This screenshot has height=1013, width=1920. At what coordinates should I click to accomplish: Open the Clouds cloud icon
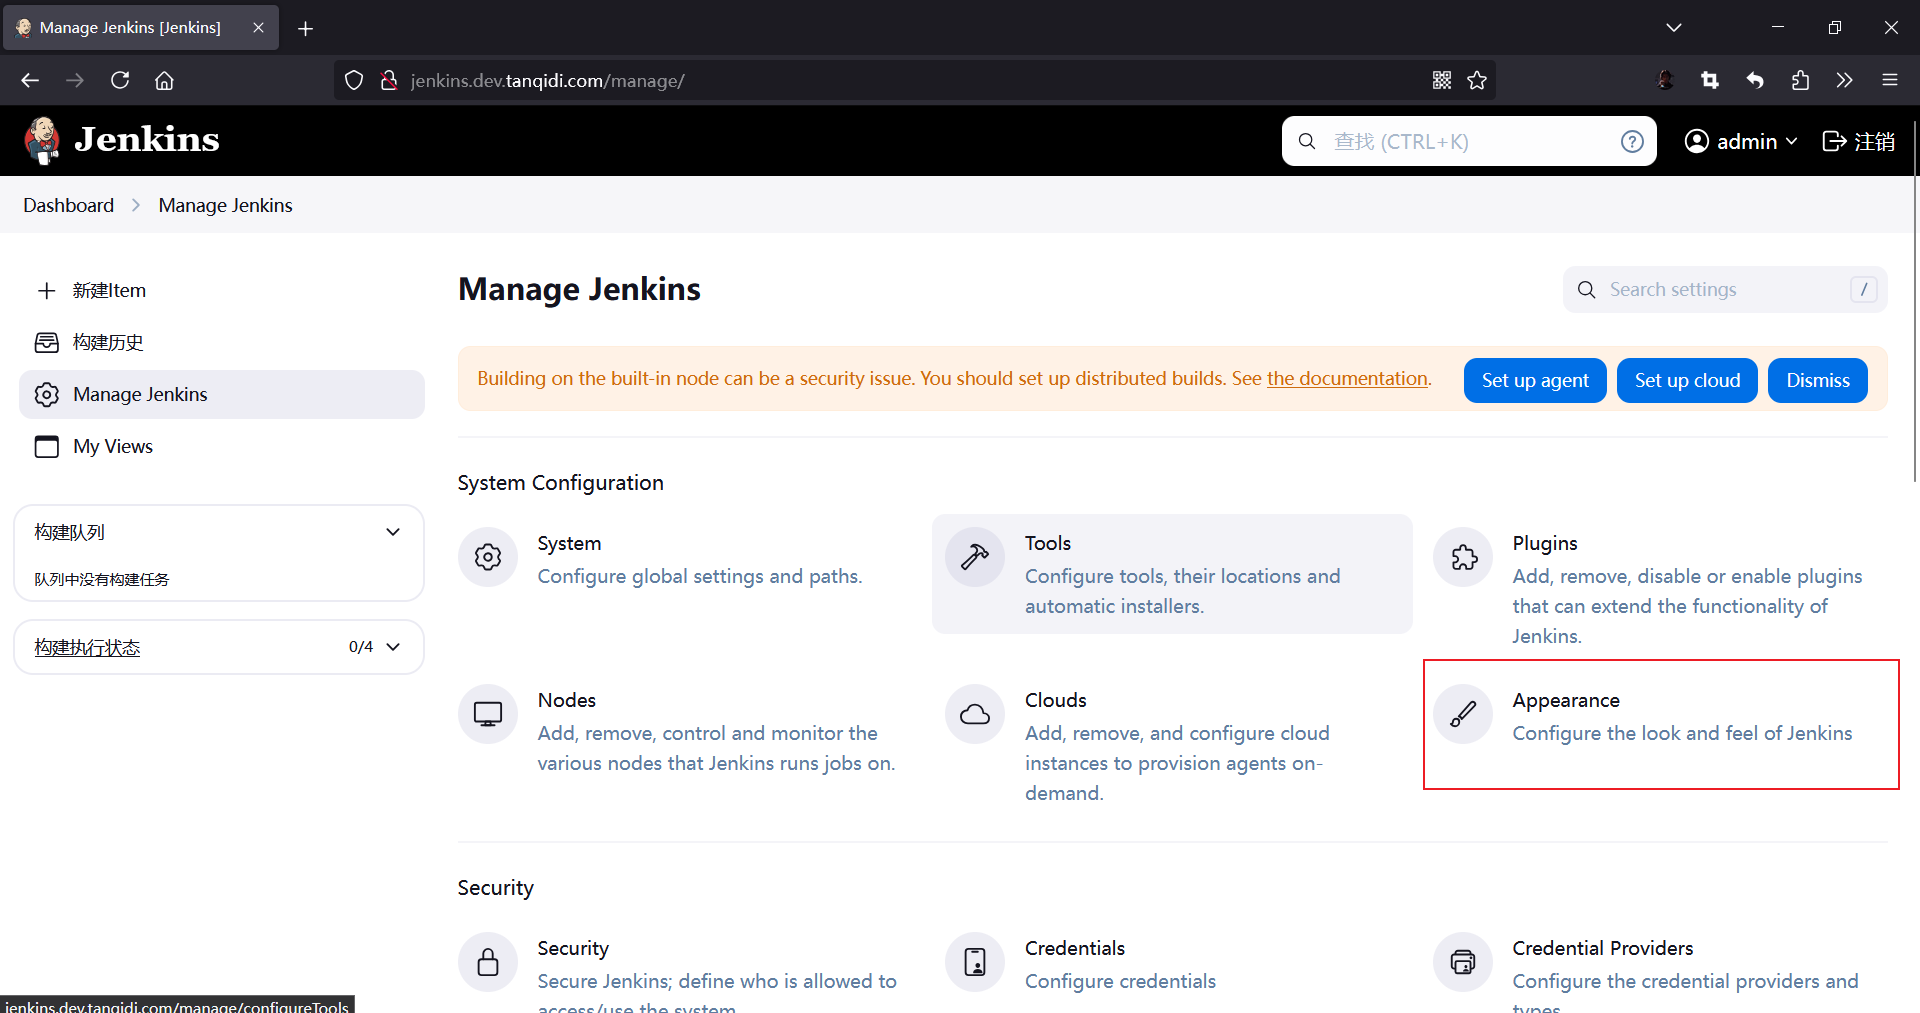pyautogui.click(x=975, y=714)
